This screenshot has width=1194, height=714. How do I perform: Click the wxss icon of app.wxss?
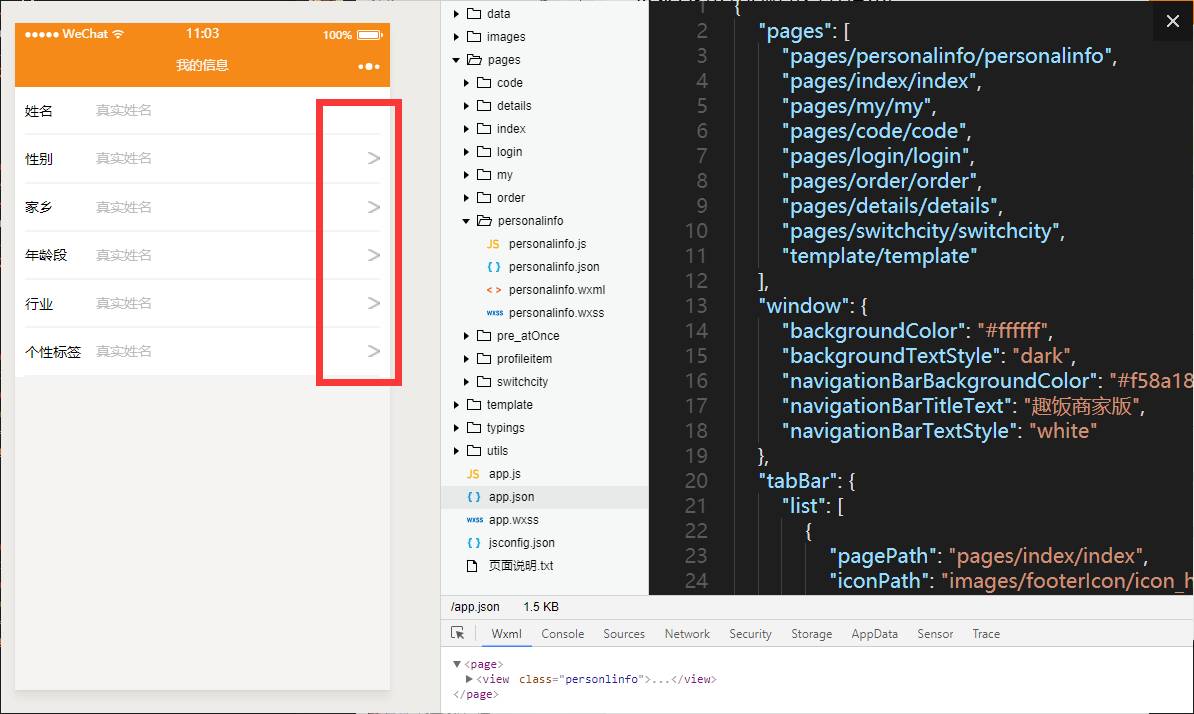(474, 520)
